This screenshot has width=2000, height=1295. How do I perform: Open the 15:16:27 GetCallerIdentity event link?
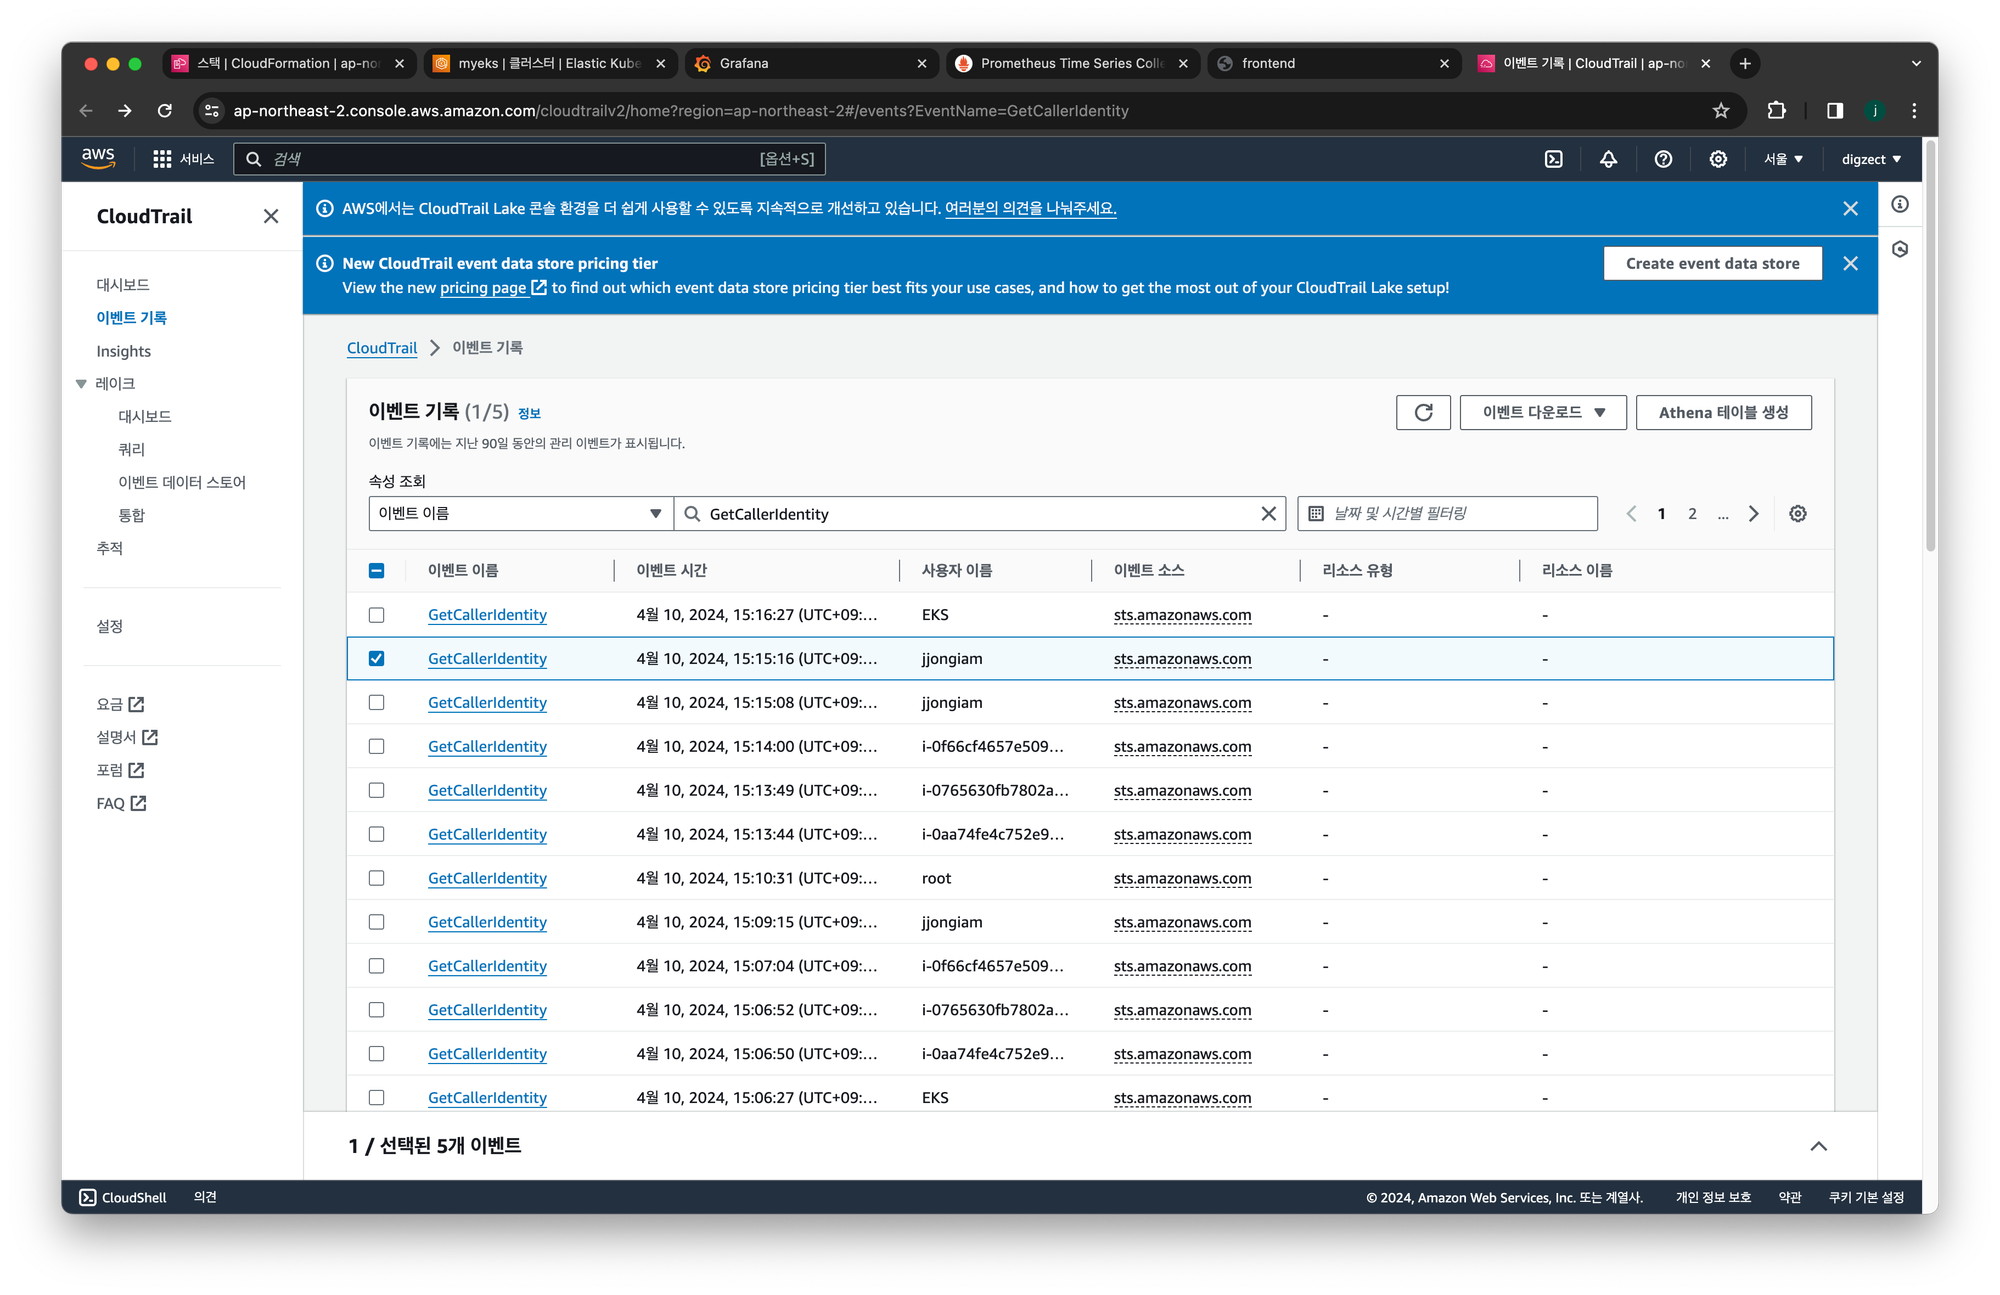487,614
